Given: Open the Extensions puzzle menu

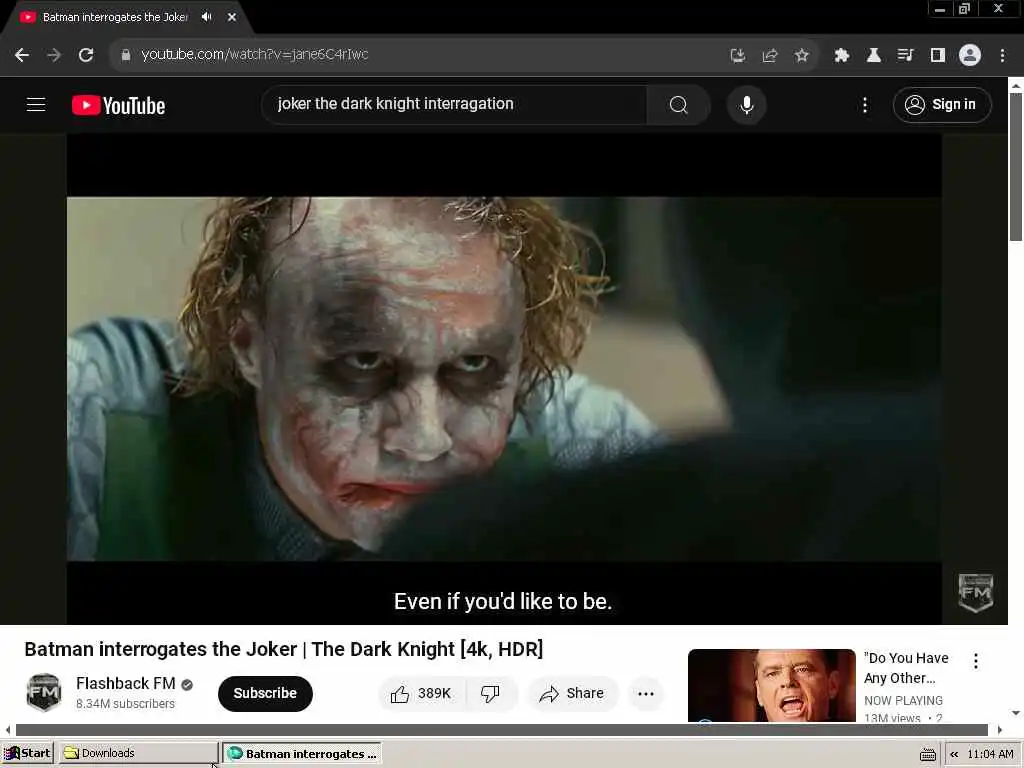Looking at the screenshot, I should pos(842,56).
